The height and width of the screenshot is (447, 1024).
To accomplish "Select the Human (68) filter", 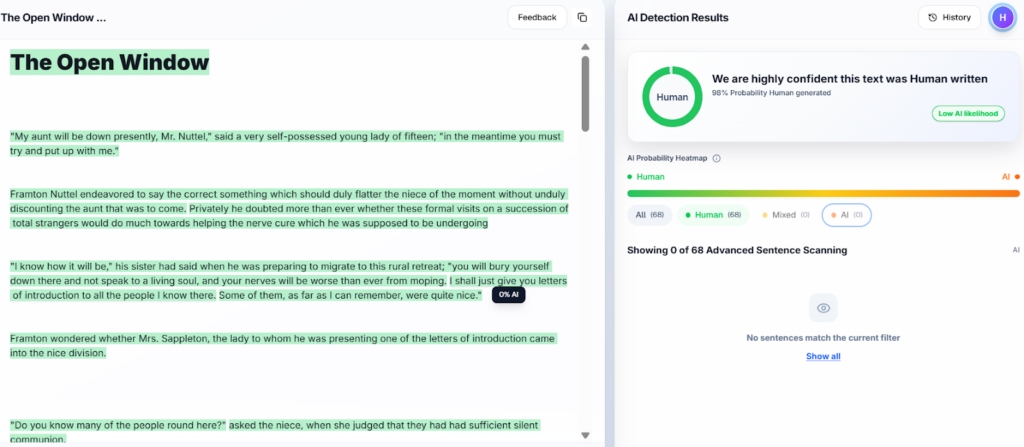I will coord(713,215).
